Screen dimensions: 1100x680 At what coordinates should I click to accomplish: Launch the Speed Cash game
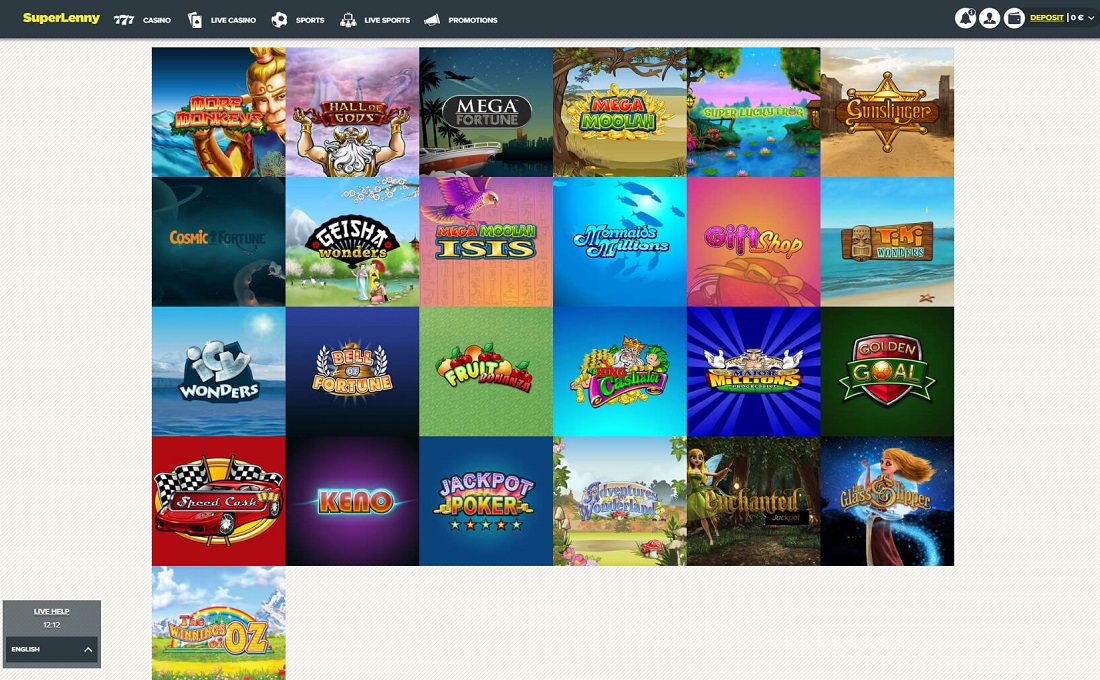click(219, 501)
